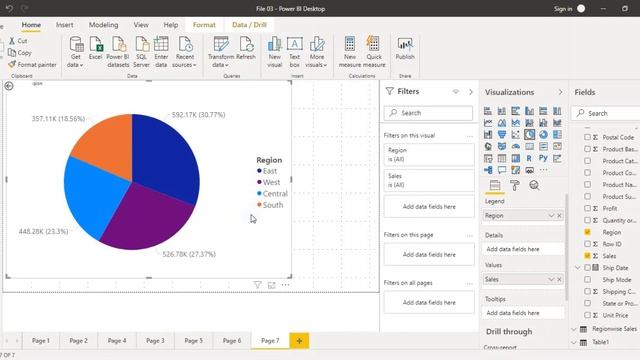640x360 pixels.
Task: Open the More visuals dropdown
Action: click(x=316, y=52)
